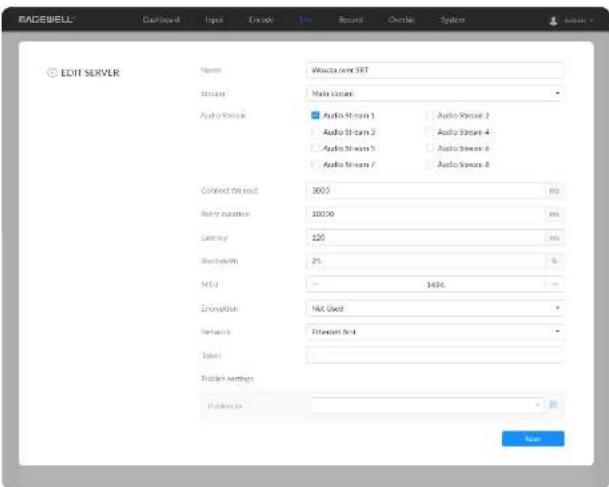Click the back arrow beside EDIT SERVER
Image resolution: width=609 pixels, height=487 pixels.
click(52, 73)
